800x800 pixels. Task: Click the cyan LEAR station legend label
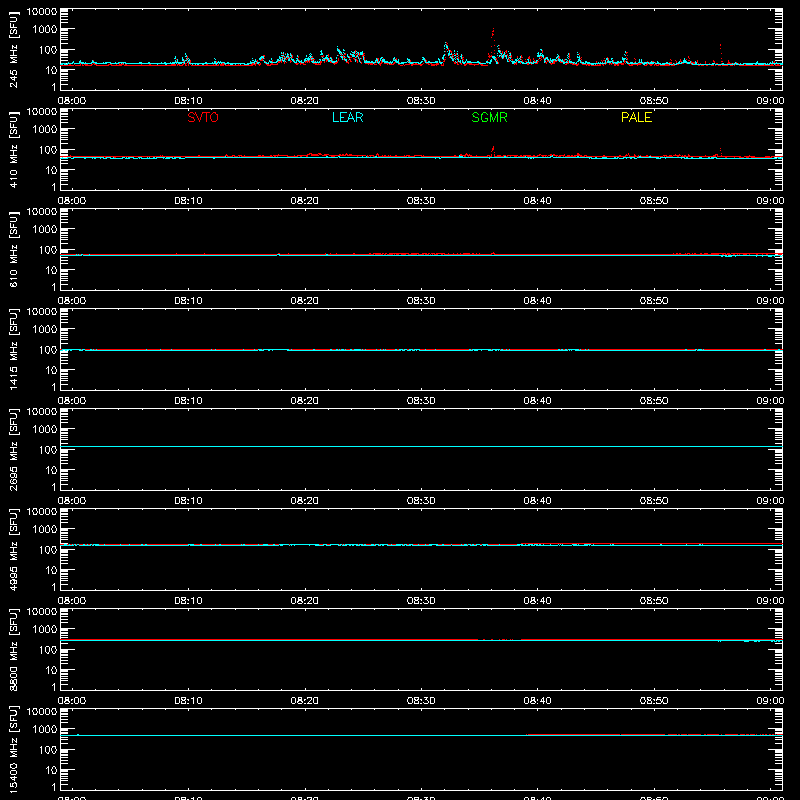347,117
